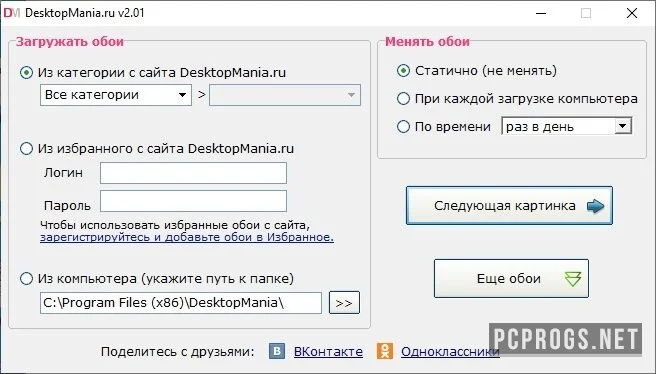Click into the Пароль input field
656x374 pixels.
(x=193, y=201)
